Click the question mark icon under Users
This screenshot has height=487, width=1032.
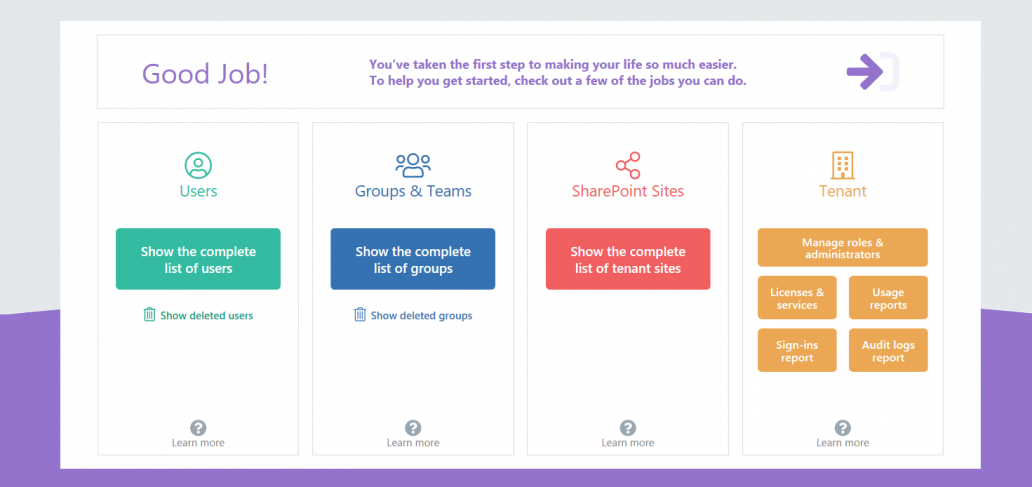198,428
